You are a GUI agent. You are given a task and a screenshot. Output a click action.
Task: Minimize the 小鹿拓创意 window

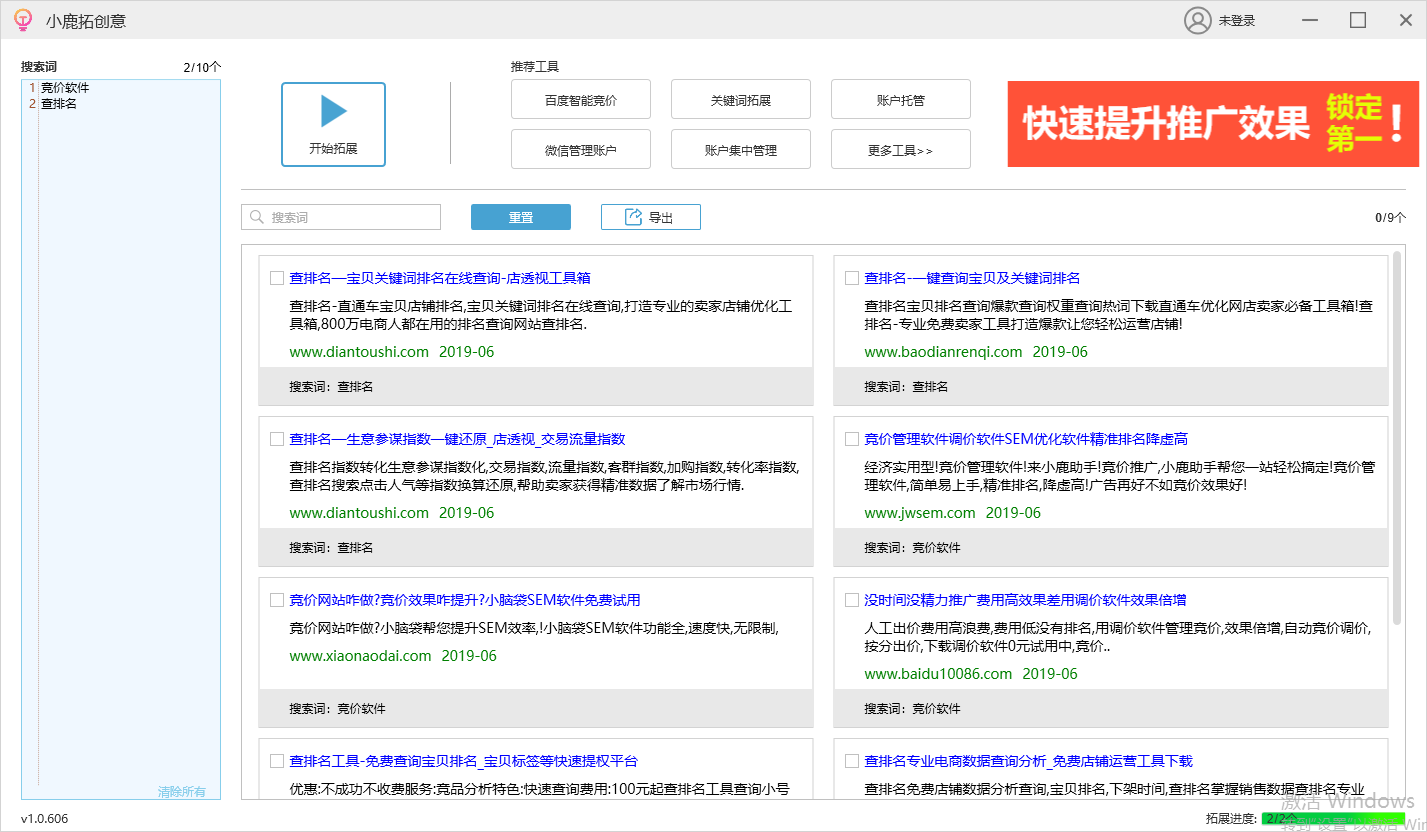click(x=1312, y=20)
